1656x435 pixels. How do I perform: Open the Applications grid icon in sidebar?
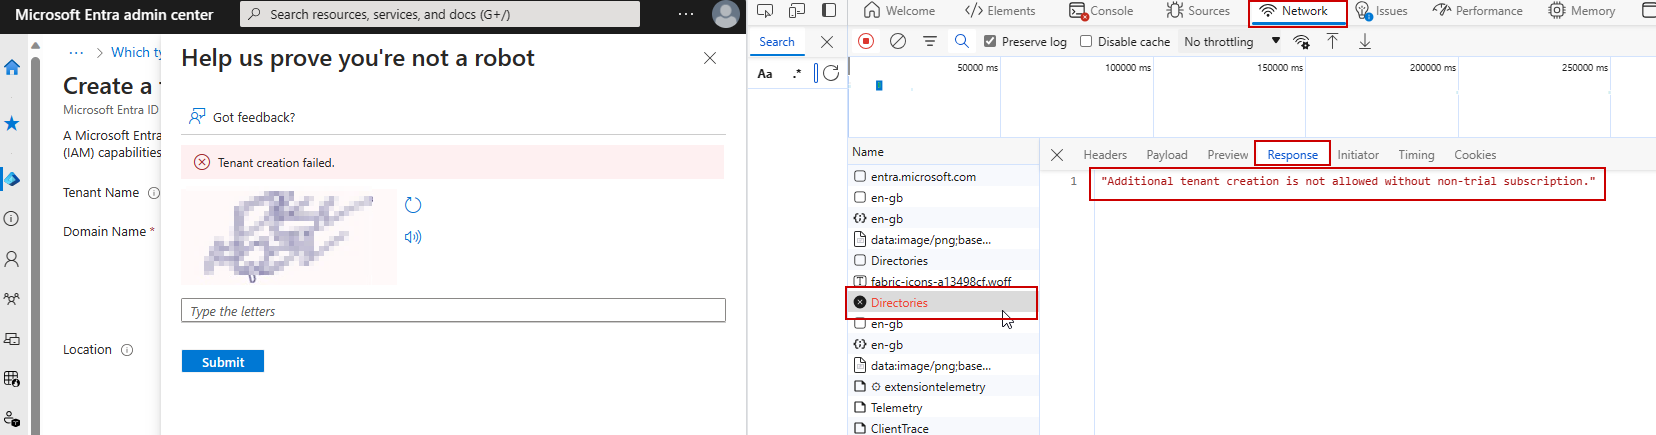(x=12, y=379)
